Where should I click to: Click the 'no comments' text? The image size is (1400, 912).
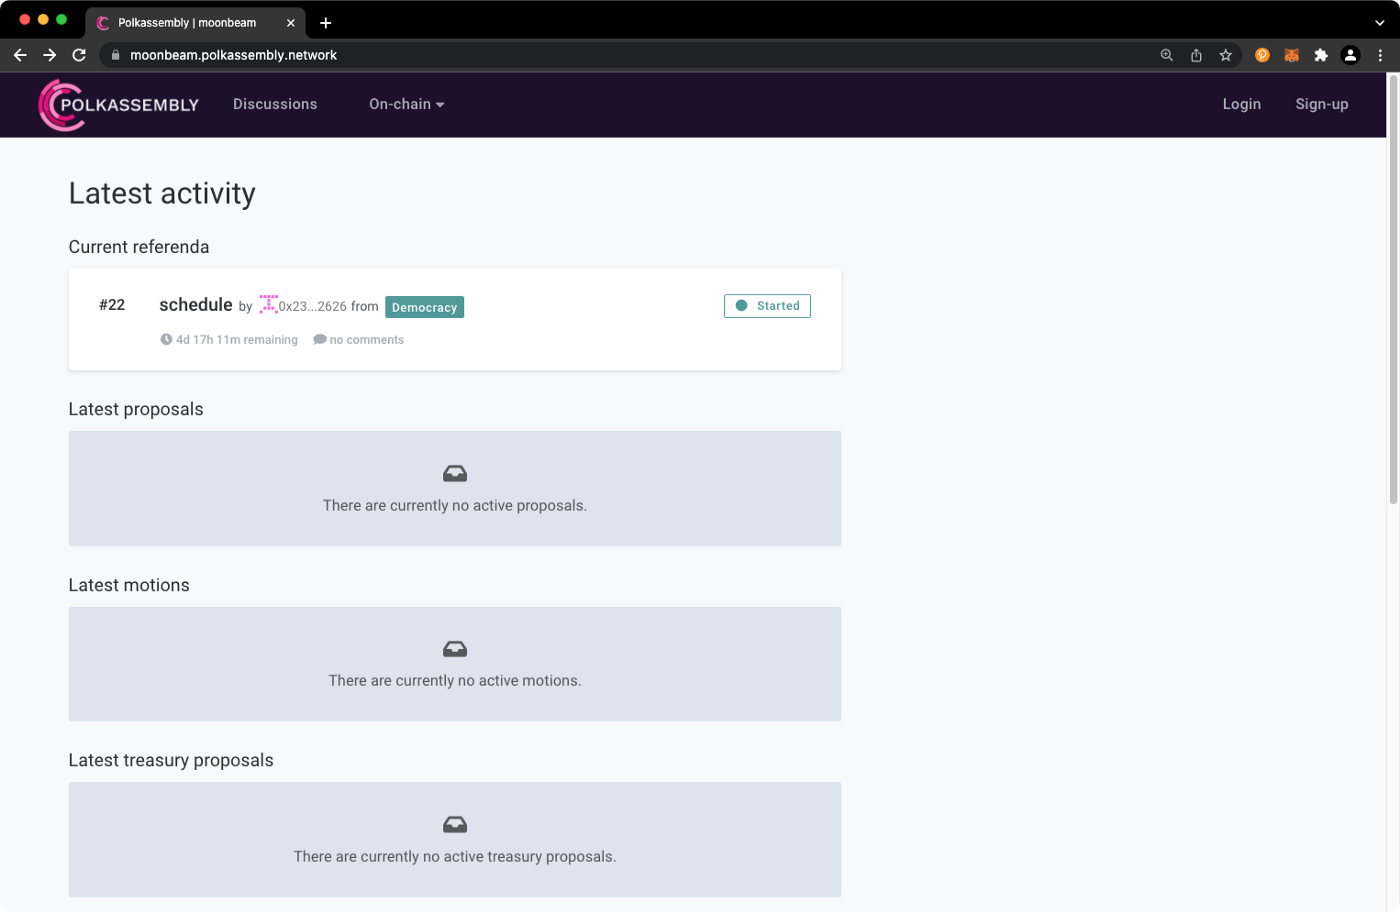pos(367,340)
